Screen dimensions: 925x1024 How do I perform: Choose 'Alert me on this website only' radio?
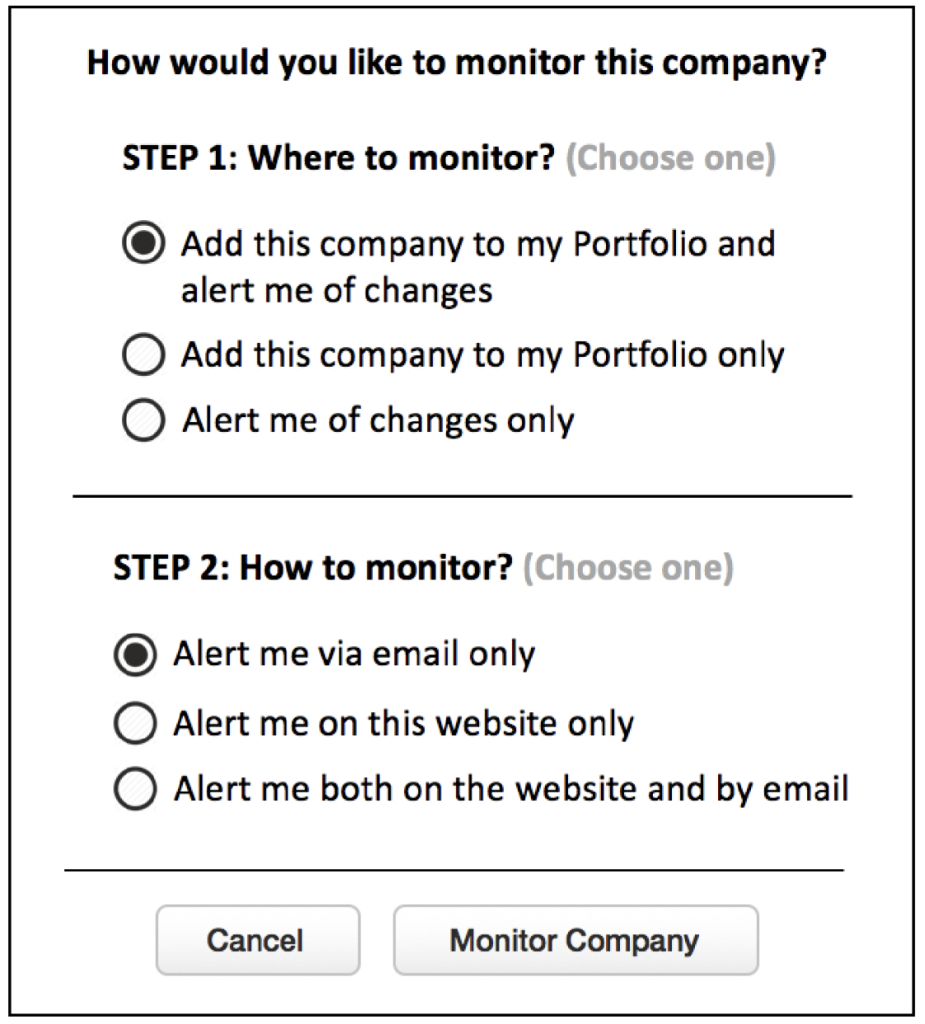(x=135, y=723)
